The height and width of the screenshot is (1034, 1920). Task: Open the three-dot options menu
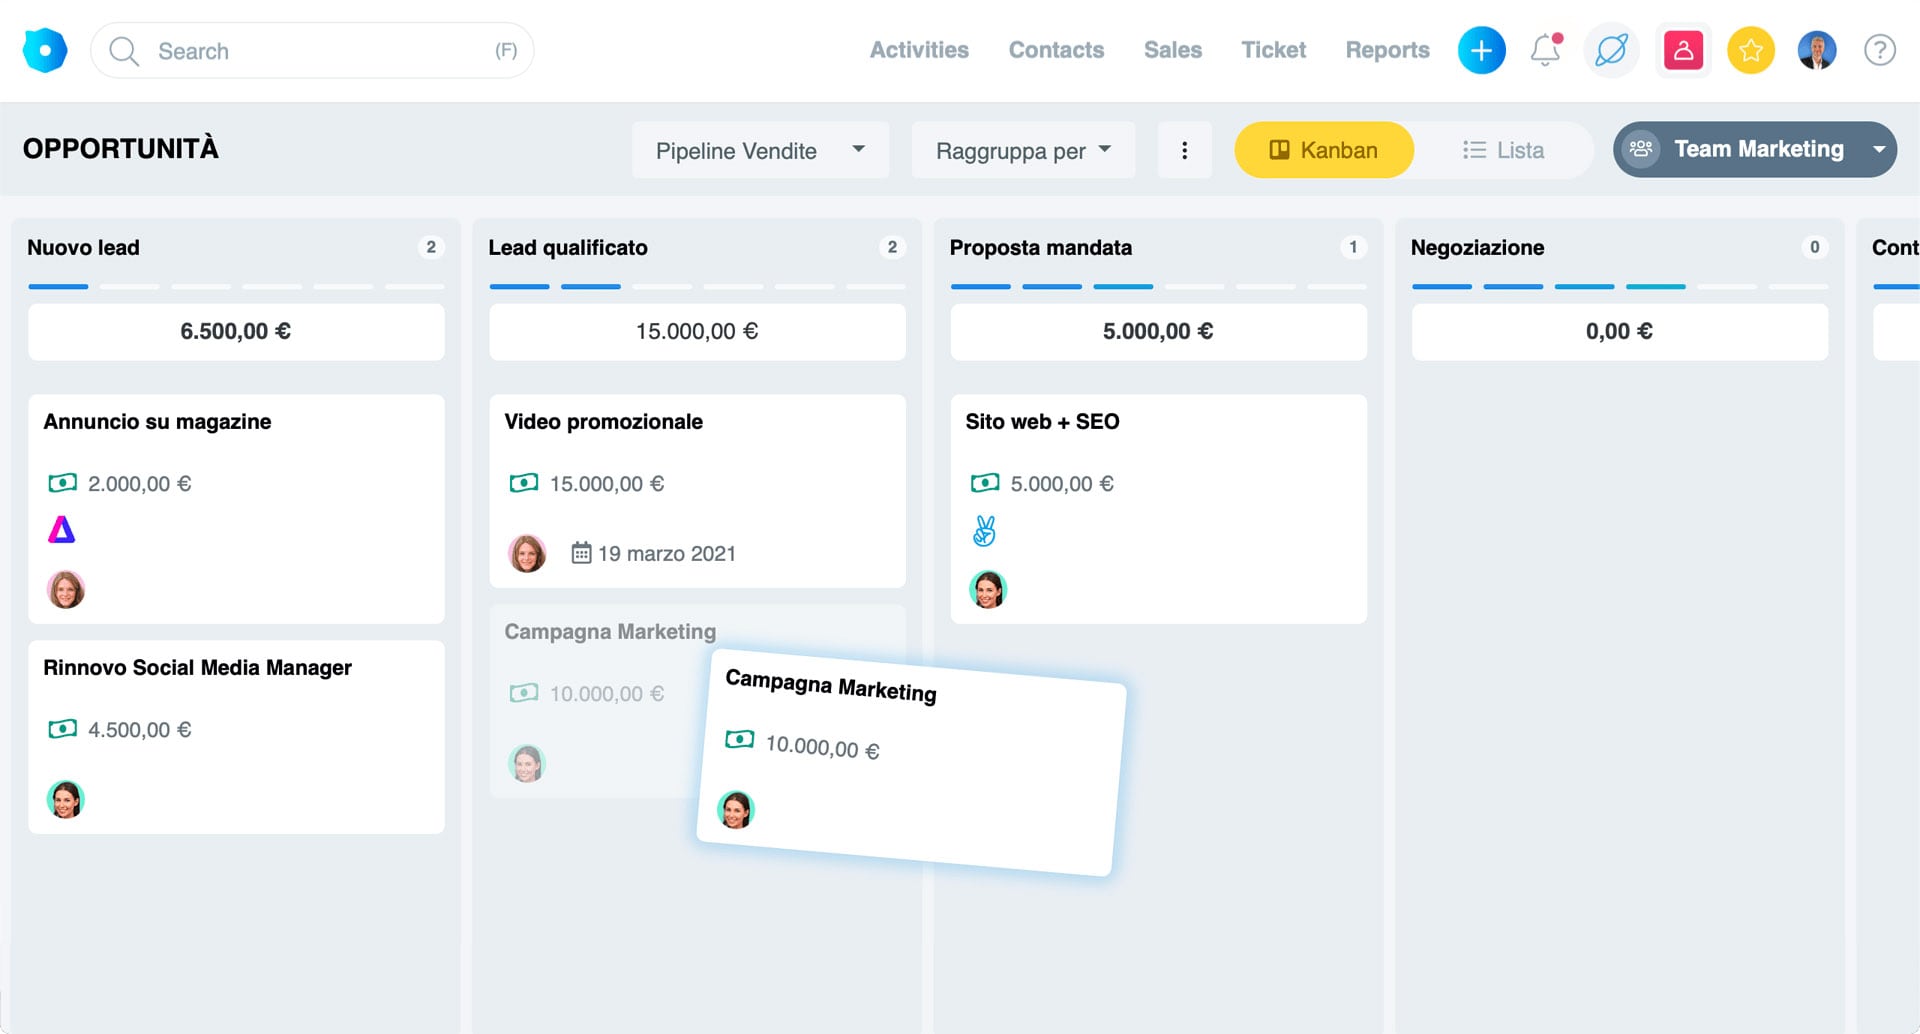pyautogui.click(x=1185, y=149)
